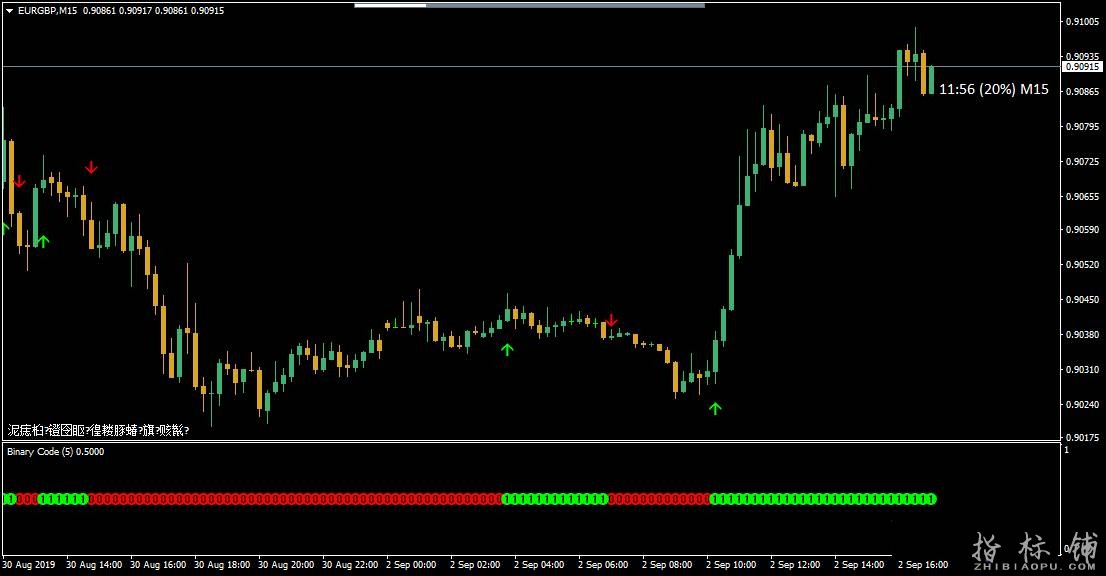Viewport: 1106px width, 576px height.
Task: Click price level 0.90865 on the price scale
Action: click(x=1083, y=92)
